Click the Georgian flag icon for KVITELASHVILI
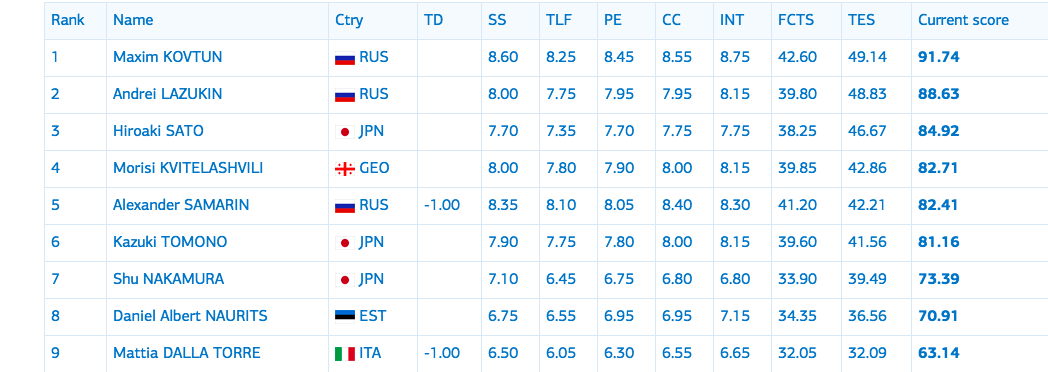The height and width of the screenshot is (372, 1048). (345, 169)
